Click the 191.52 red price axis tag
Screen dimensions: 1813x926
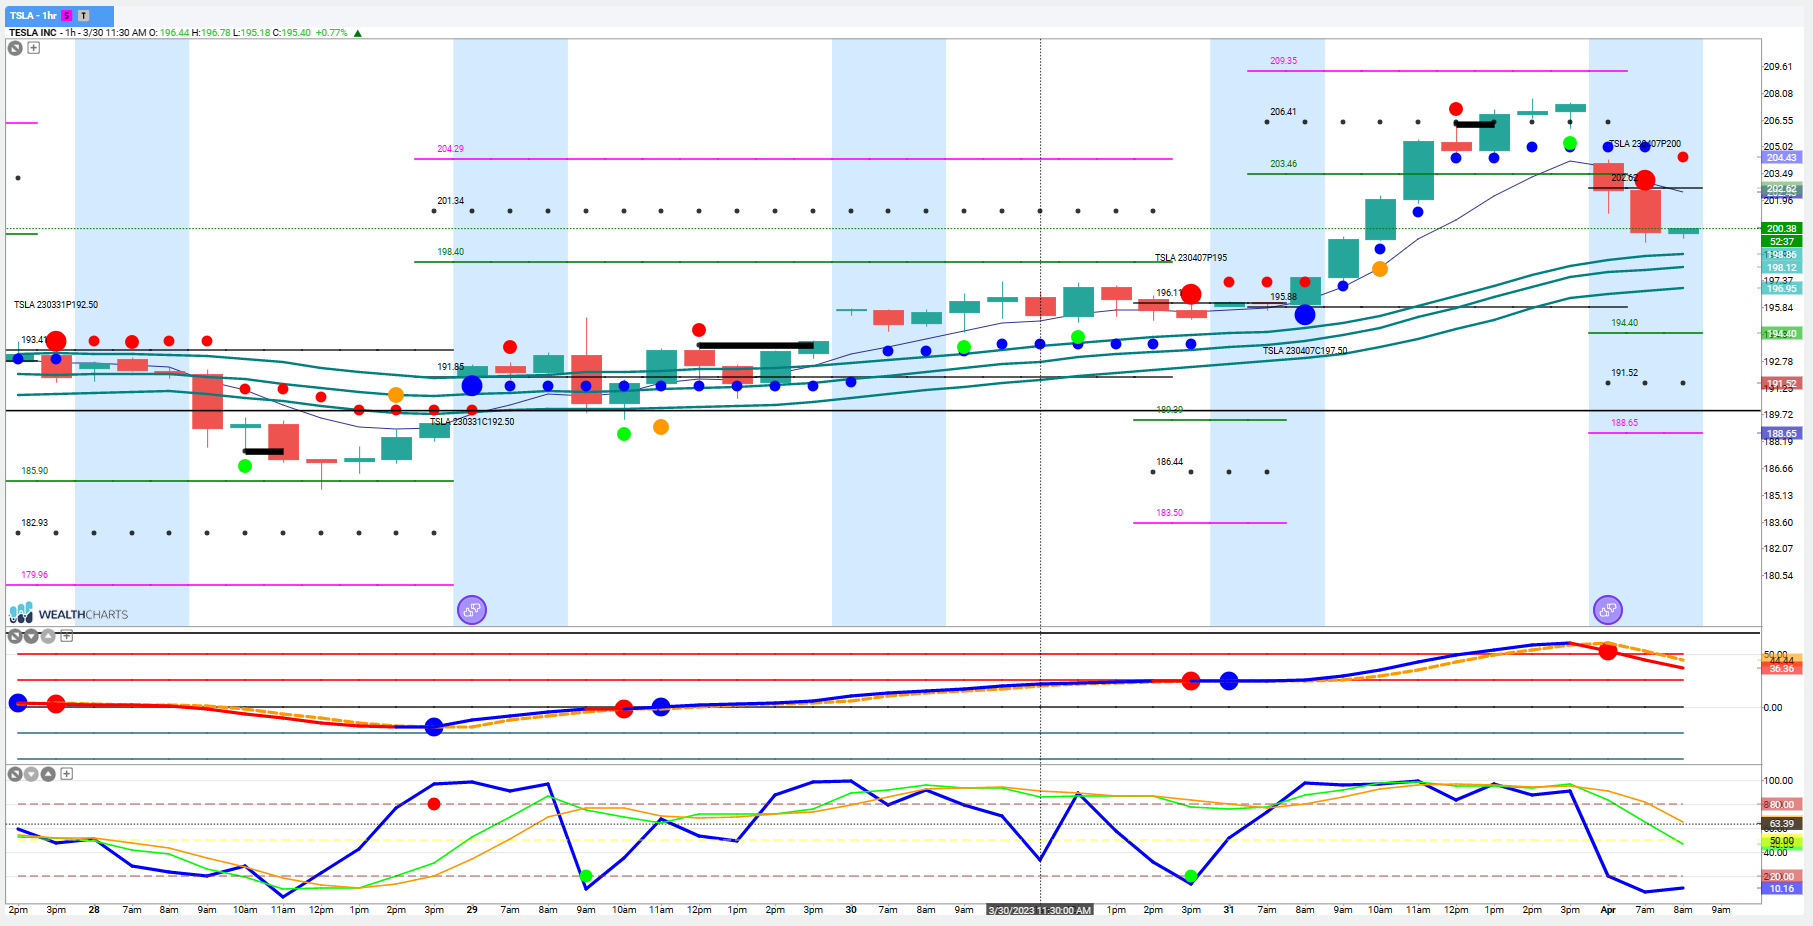coord(1782,383)
